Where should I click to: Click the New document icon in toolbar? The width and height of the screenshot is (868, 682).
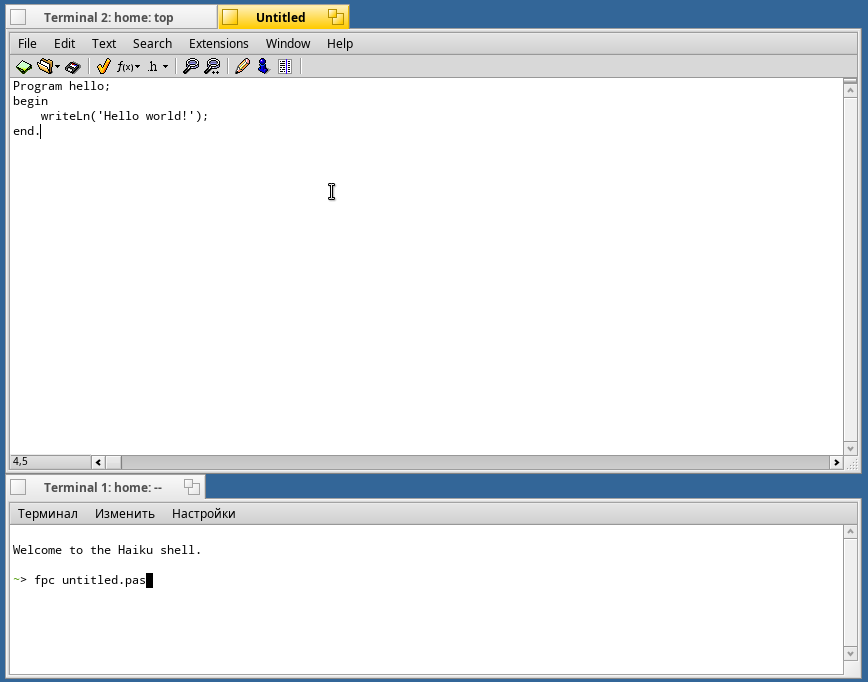click(24, 67)
